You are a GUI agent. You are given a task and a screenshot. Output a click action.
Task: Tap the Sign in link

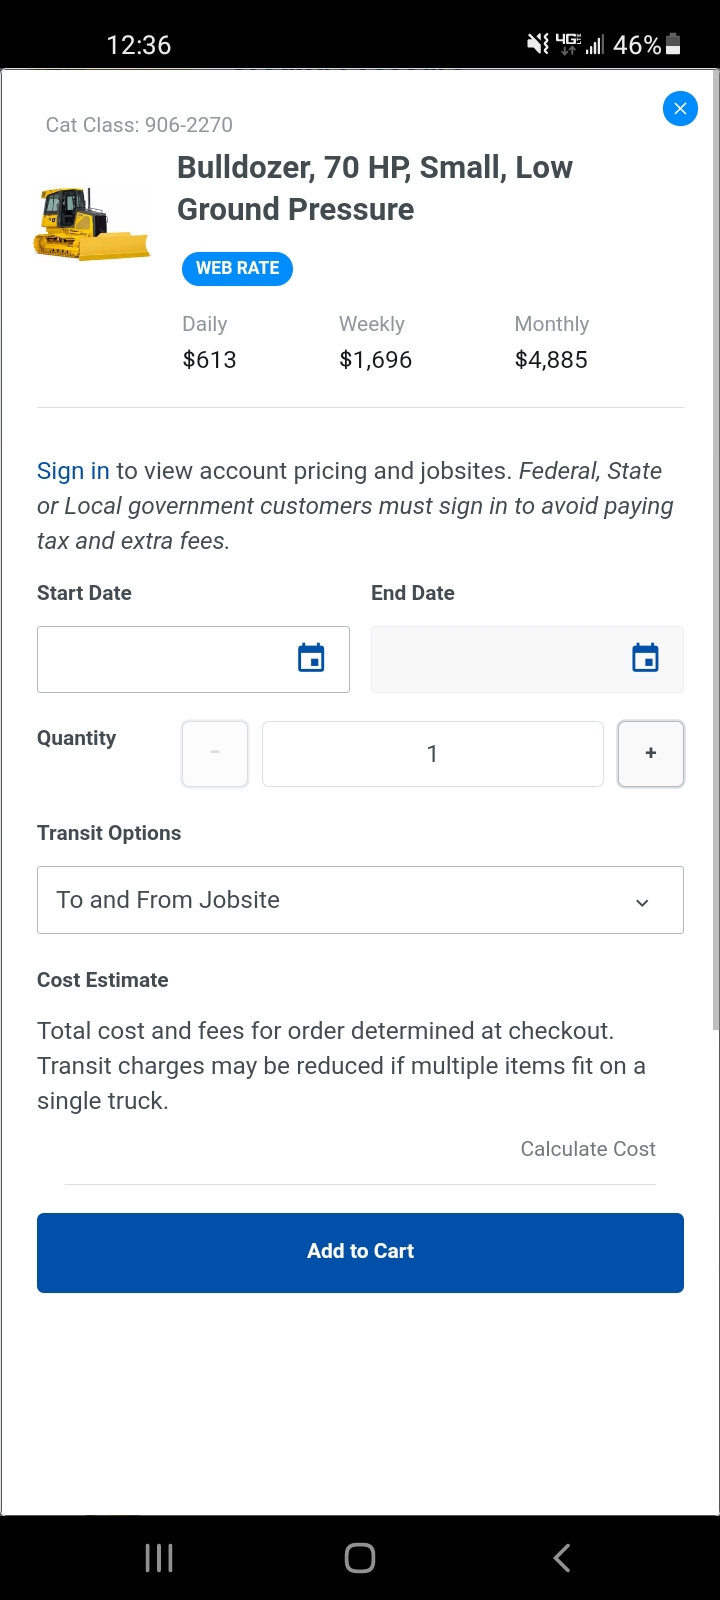(x=73, y=471)
